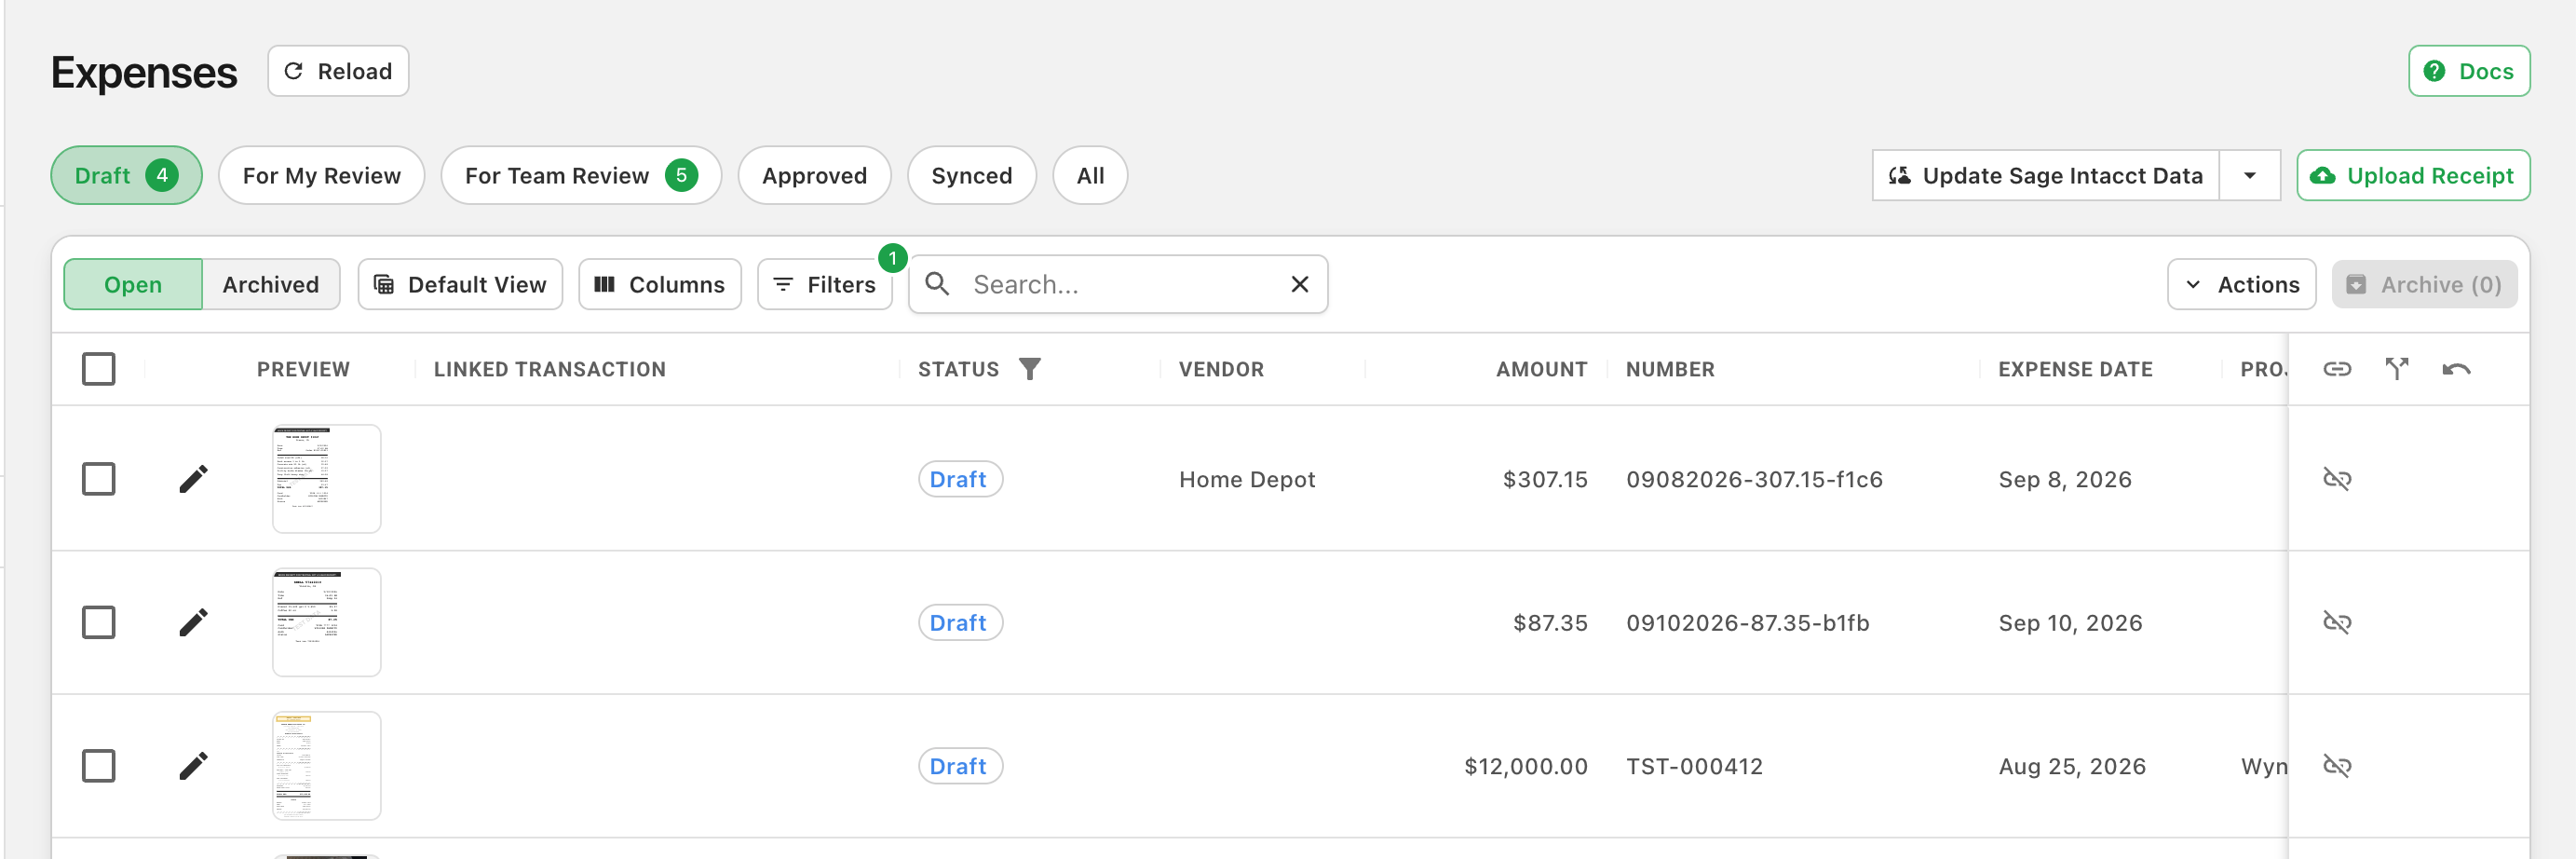The width and height of the screenshot is (2576, 859).
Task: Toggle the select-all checkbox in table header
Action: (99, 369)
